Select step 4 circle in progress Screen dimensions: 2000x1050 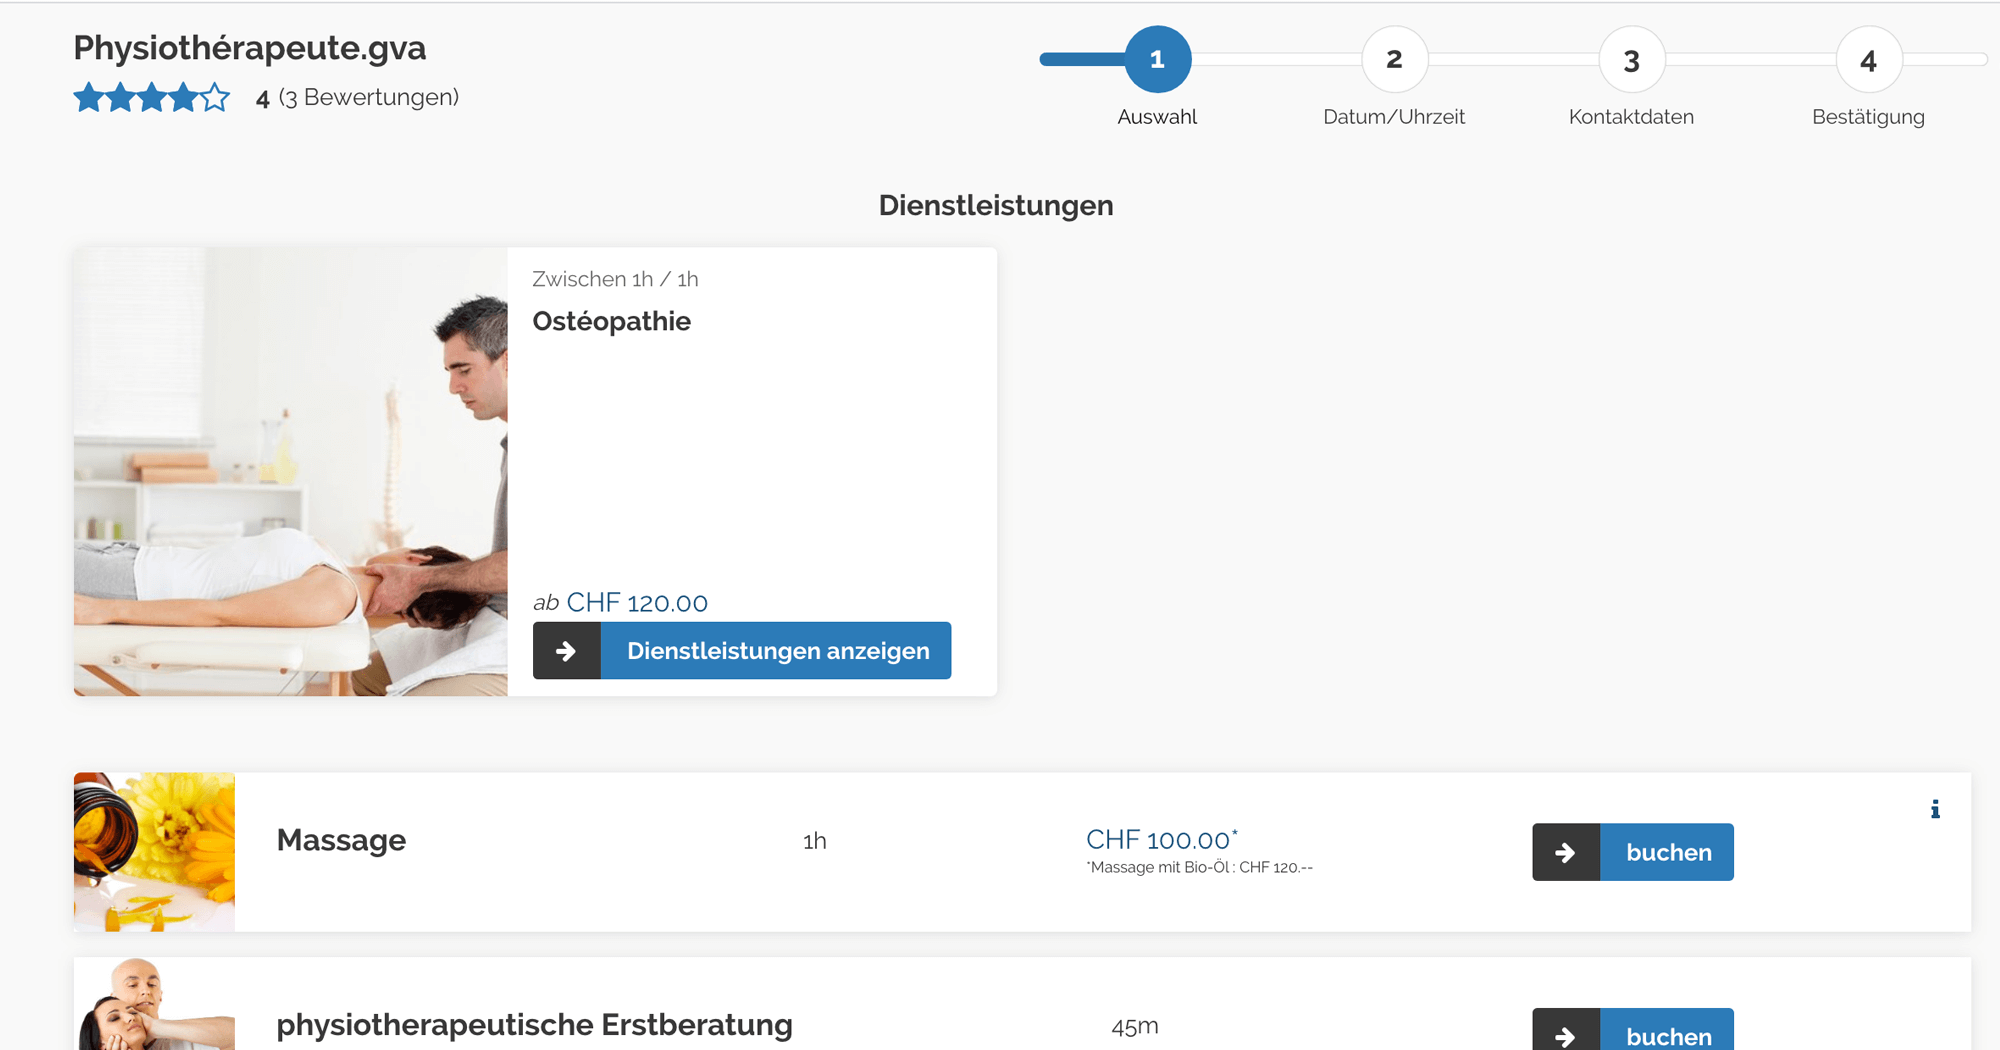(x=1868, y=60)
